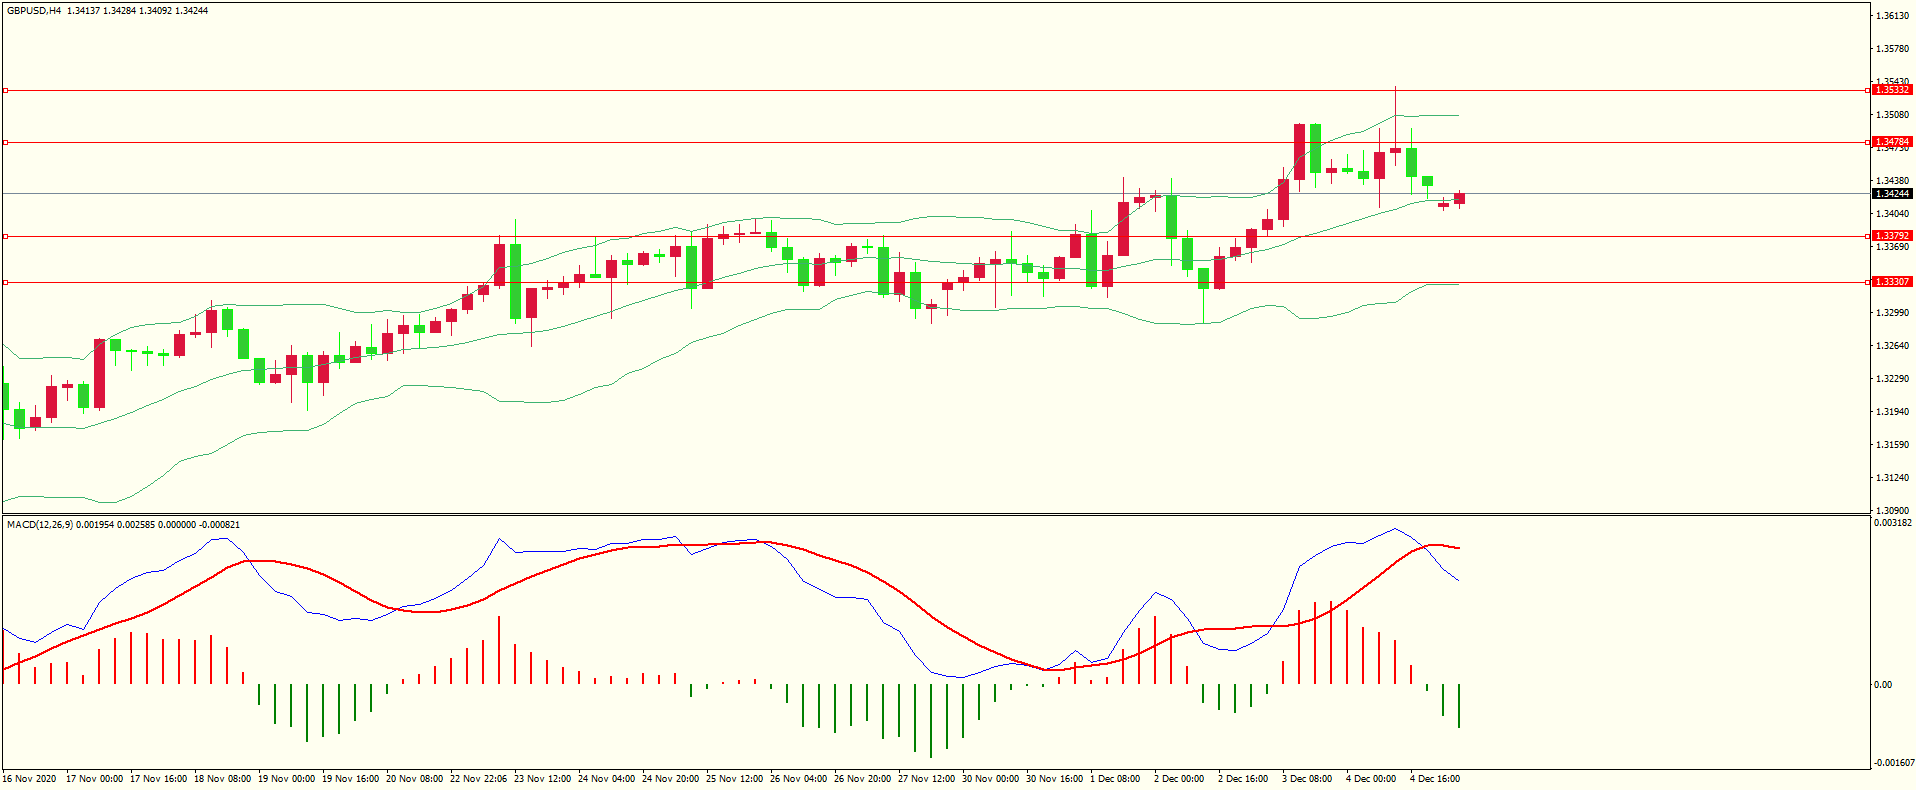1916x790 pixels.
Task: Click the 1 Dec 08:00 time label
Action: point(1114,778)
